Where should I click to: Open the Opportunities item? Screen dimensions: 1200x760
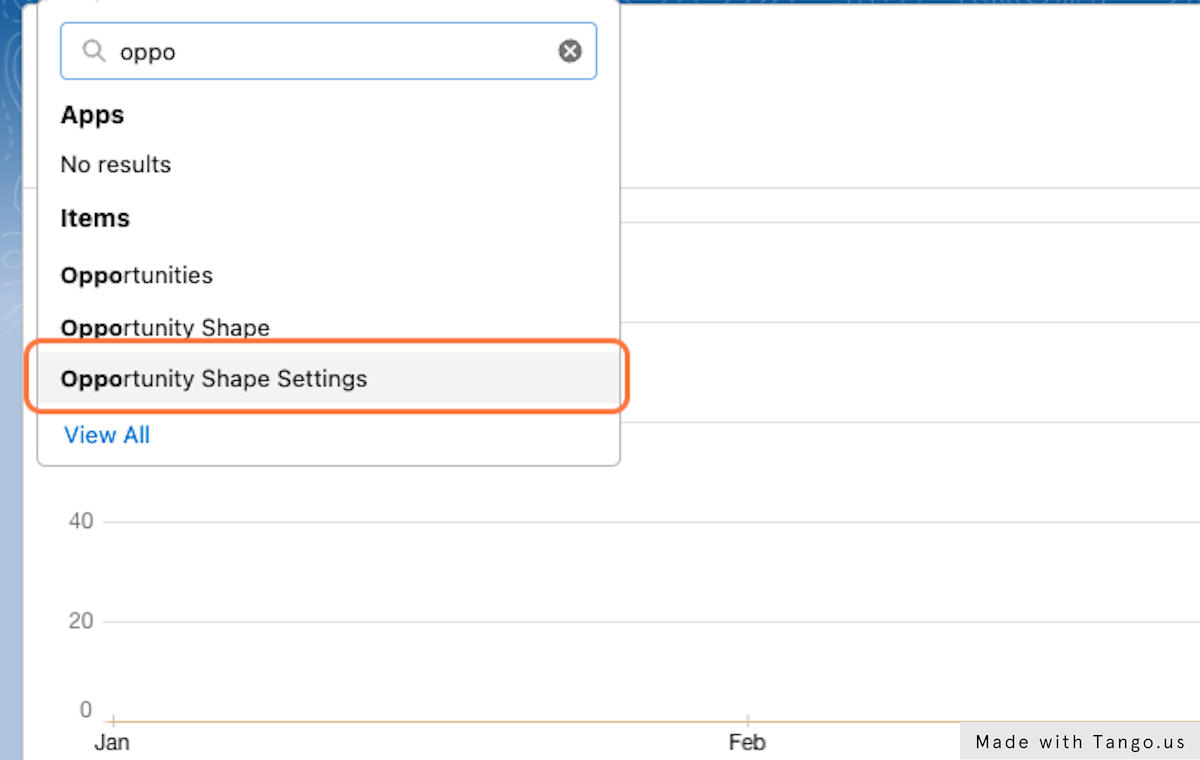(137, 275)
